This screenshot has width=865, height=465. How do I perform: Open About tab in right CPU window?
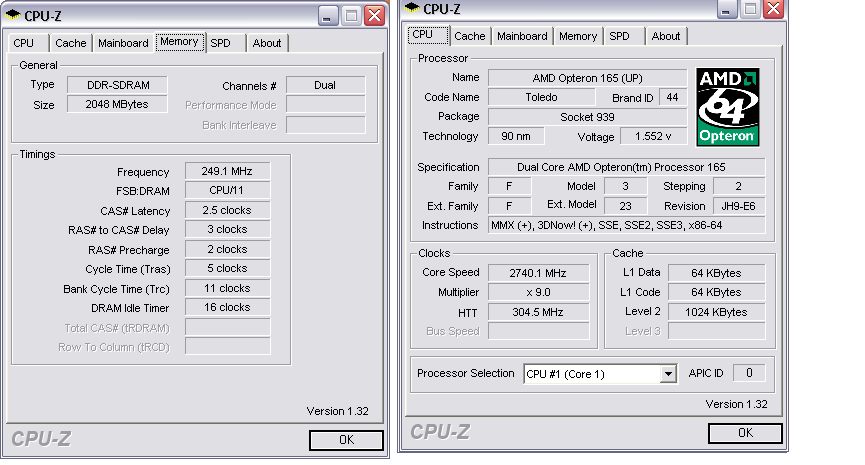click(666, 36)
